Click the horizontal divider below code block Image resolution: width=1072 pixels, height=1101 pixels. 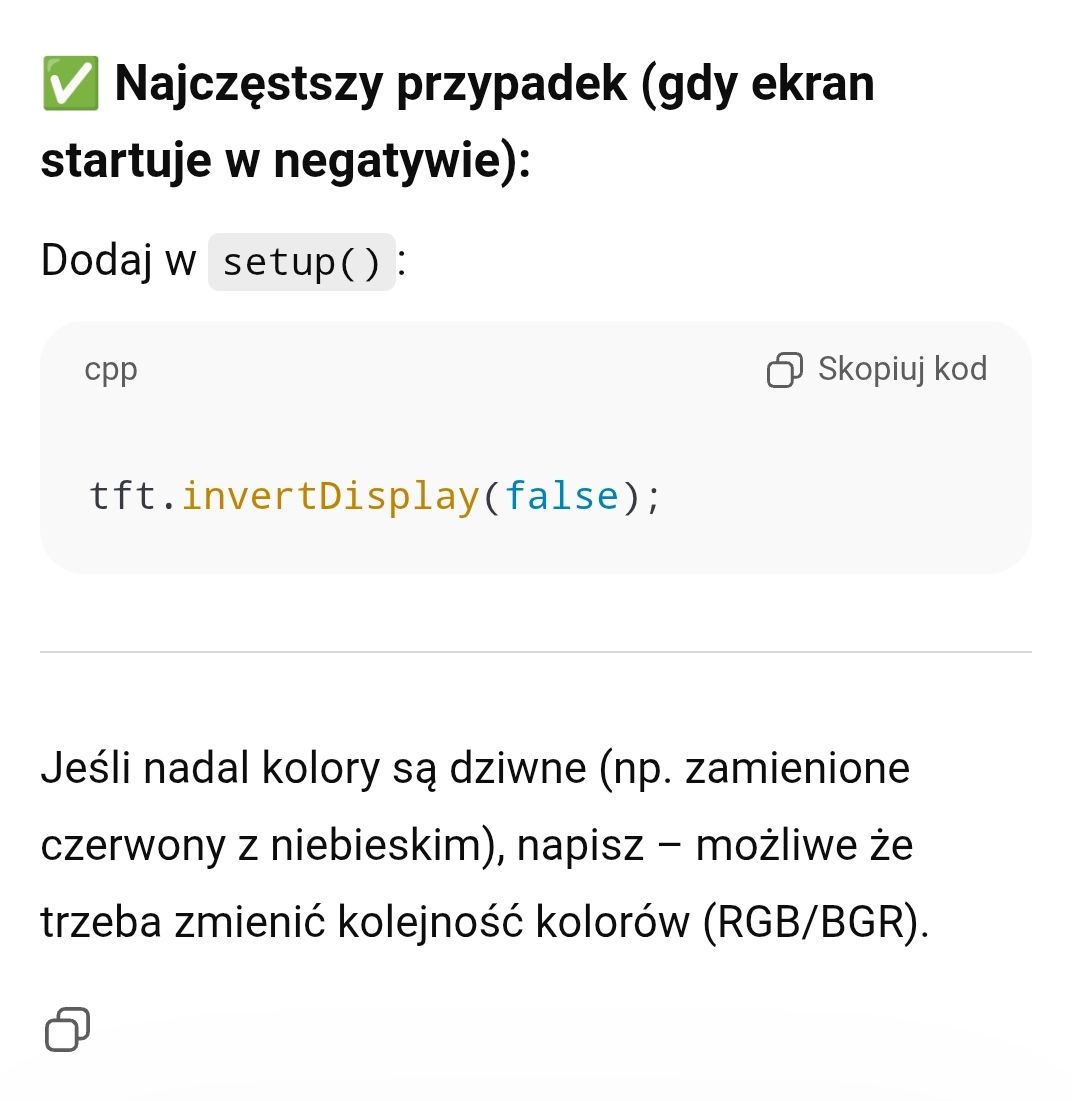(x=536, y=652)
